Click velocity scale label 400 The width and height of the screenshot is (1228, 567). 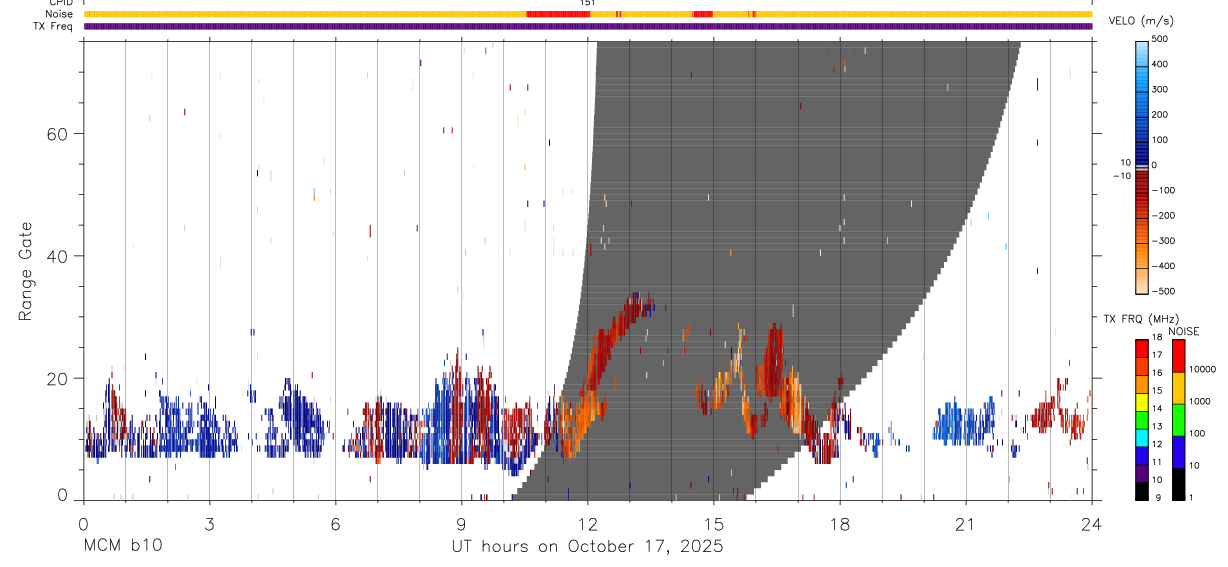tap(1161, 64)
